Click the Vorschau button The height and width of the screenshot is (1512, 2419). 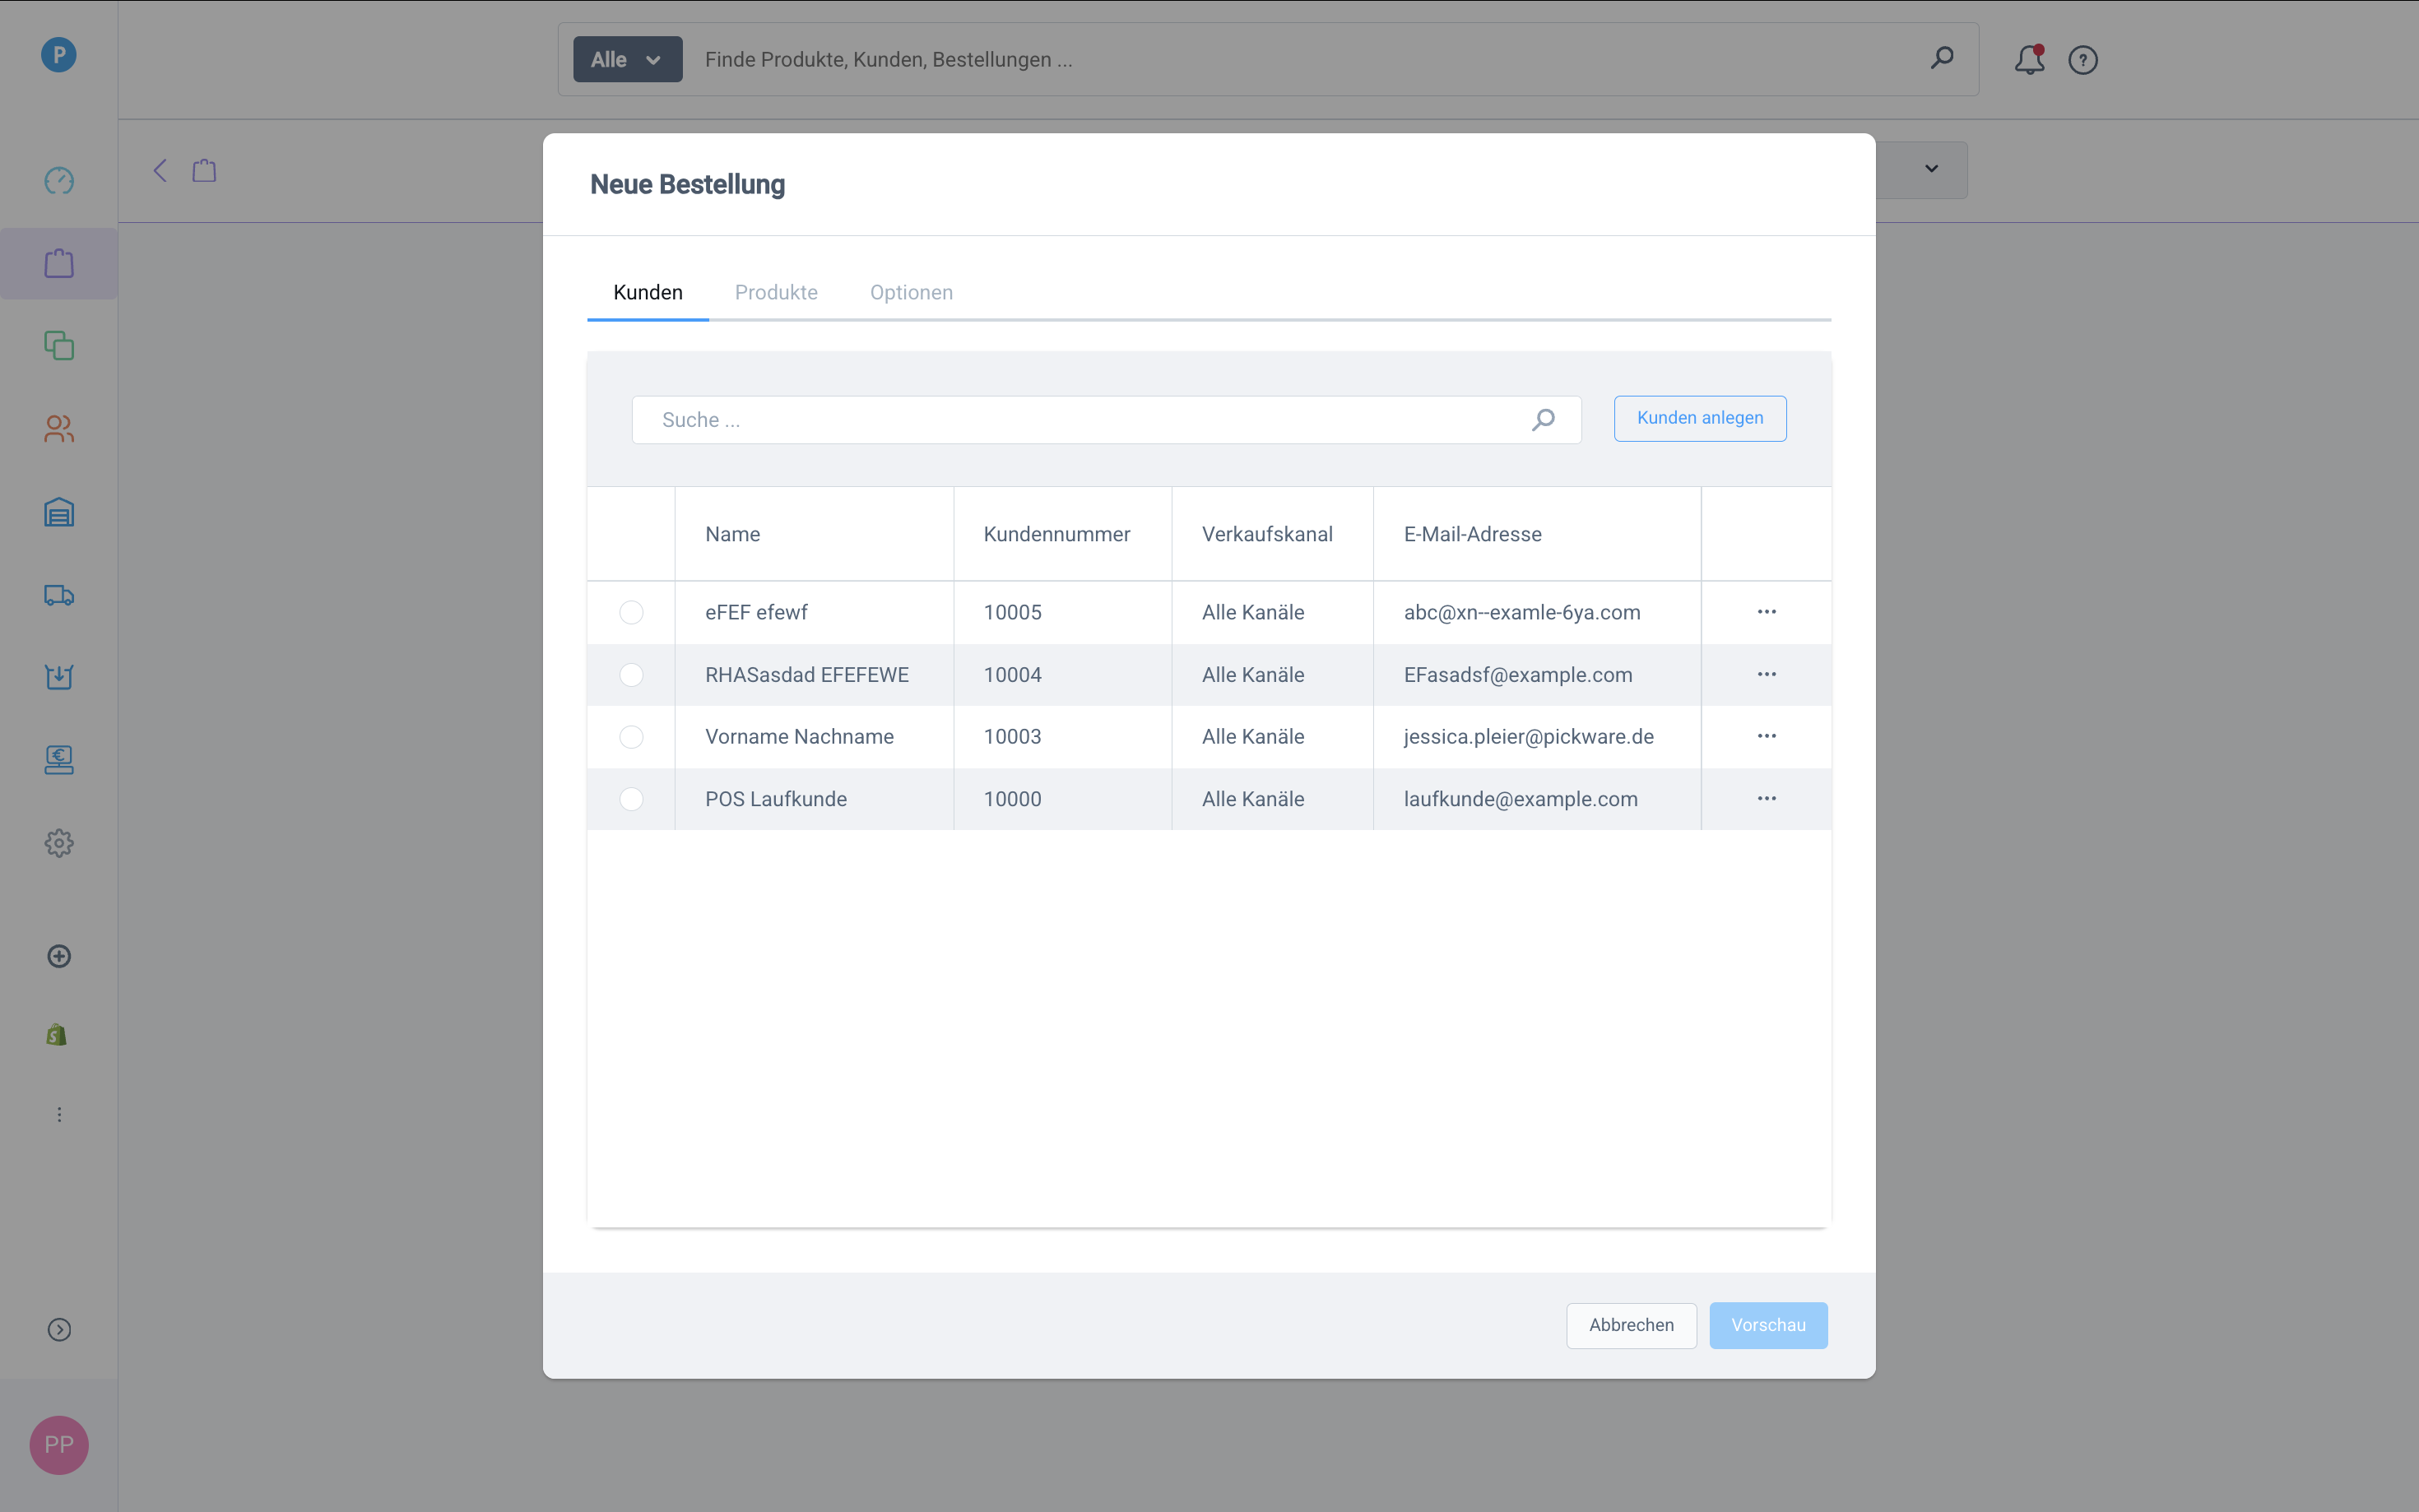click(x=1767, y=1325)
